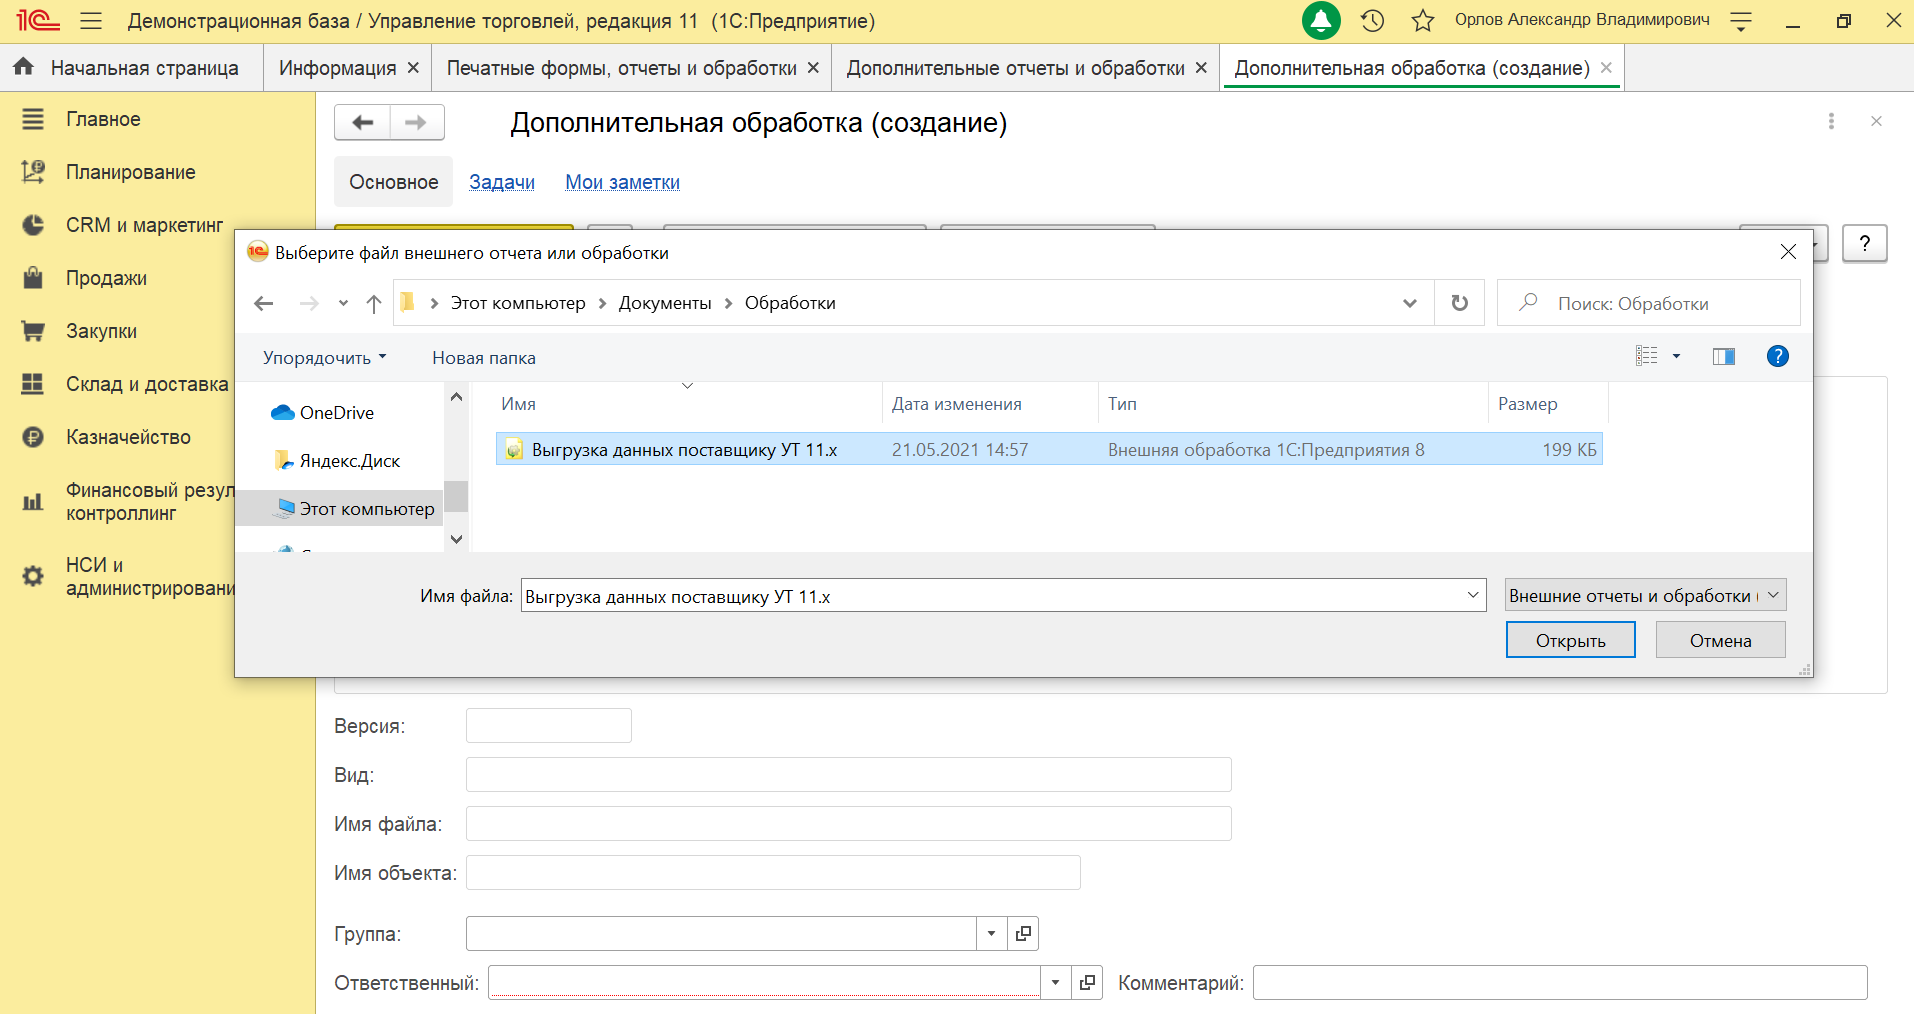Open Склад и доставка section
Viewport: 1914px width, 1014px height.
[x=147, y=384]
